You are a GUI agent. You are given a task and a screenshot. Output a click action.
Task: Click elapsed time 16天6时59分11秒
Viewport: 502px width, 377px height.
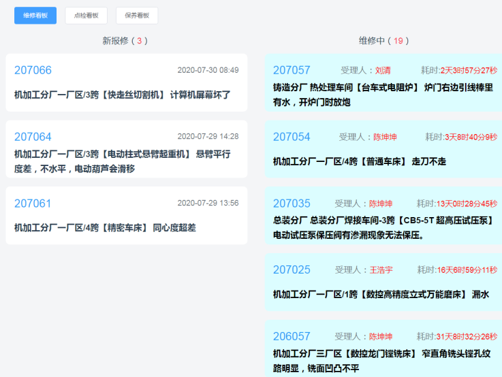tap(467, 270)
